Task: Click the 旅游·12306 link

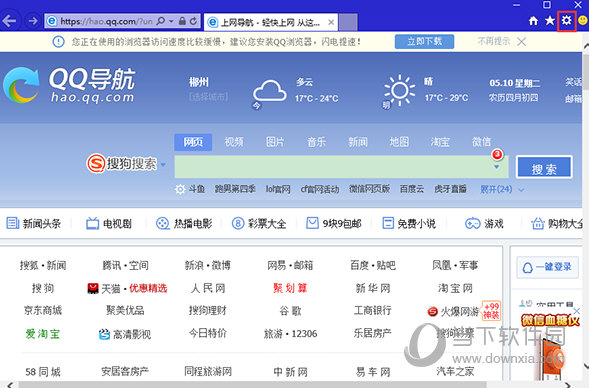Action: tap(290, 334)
